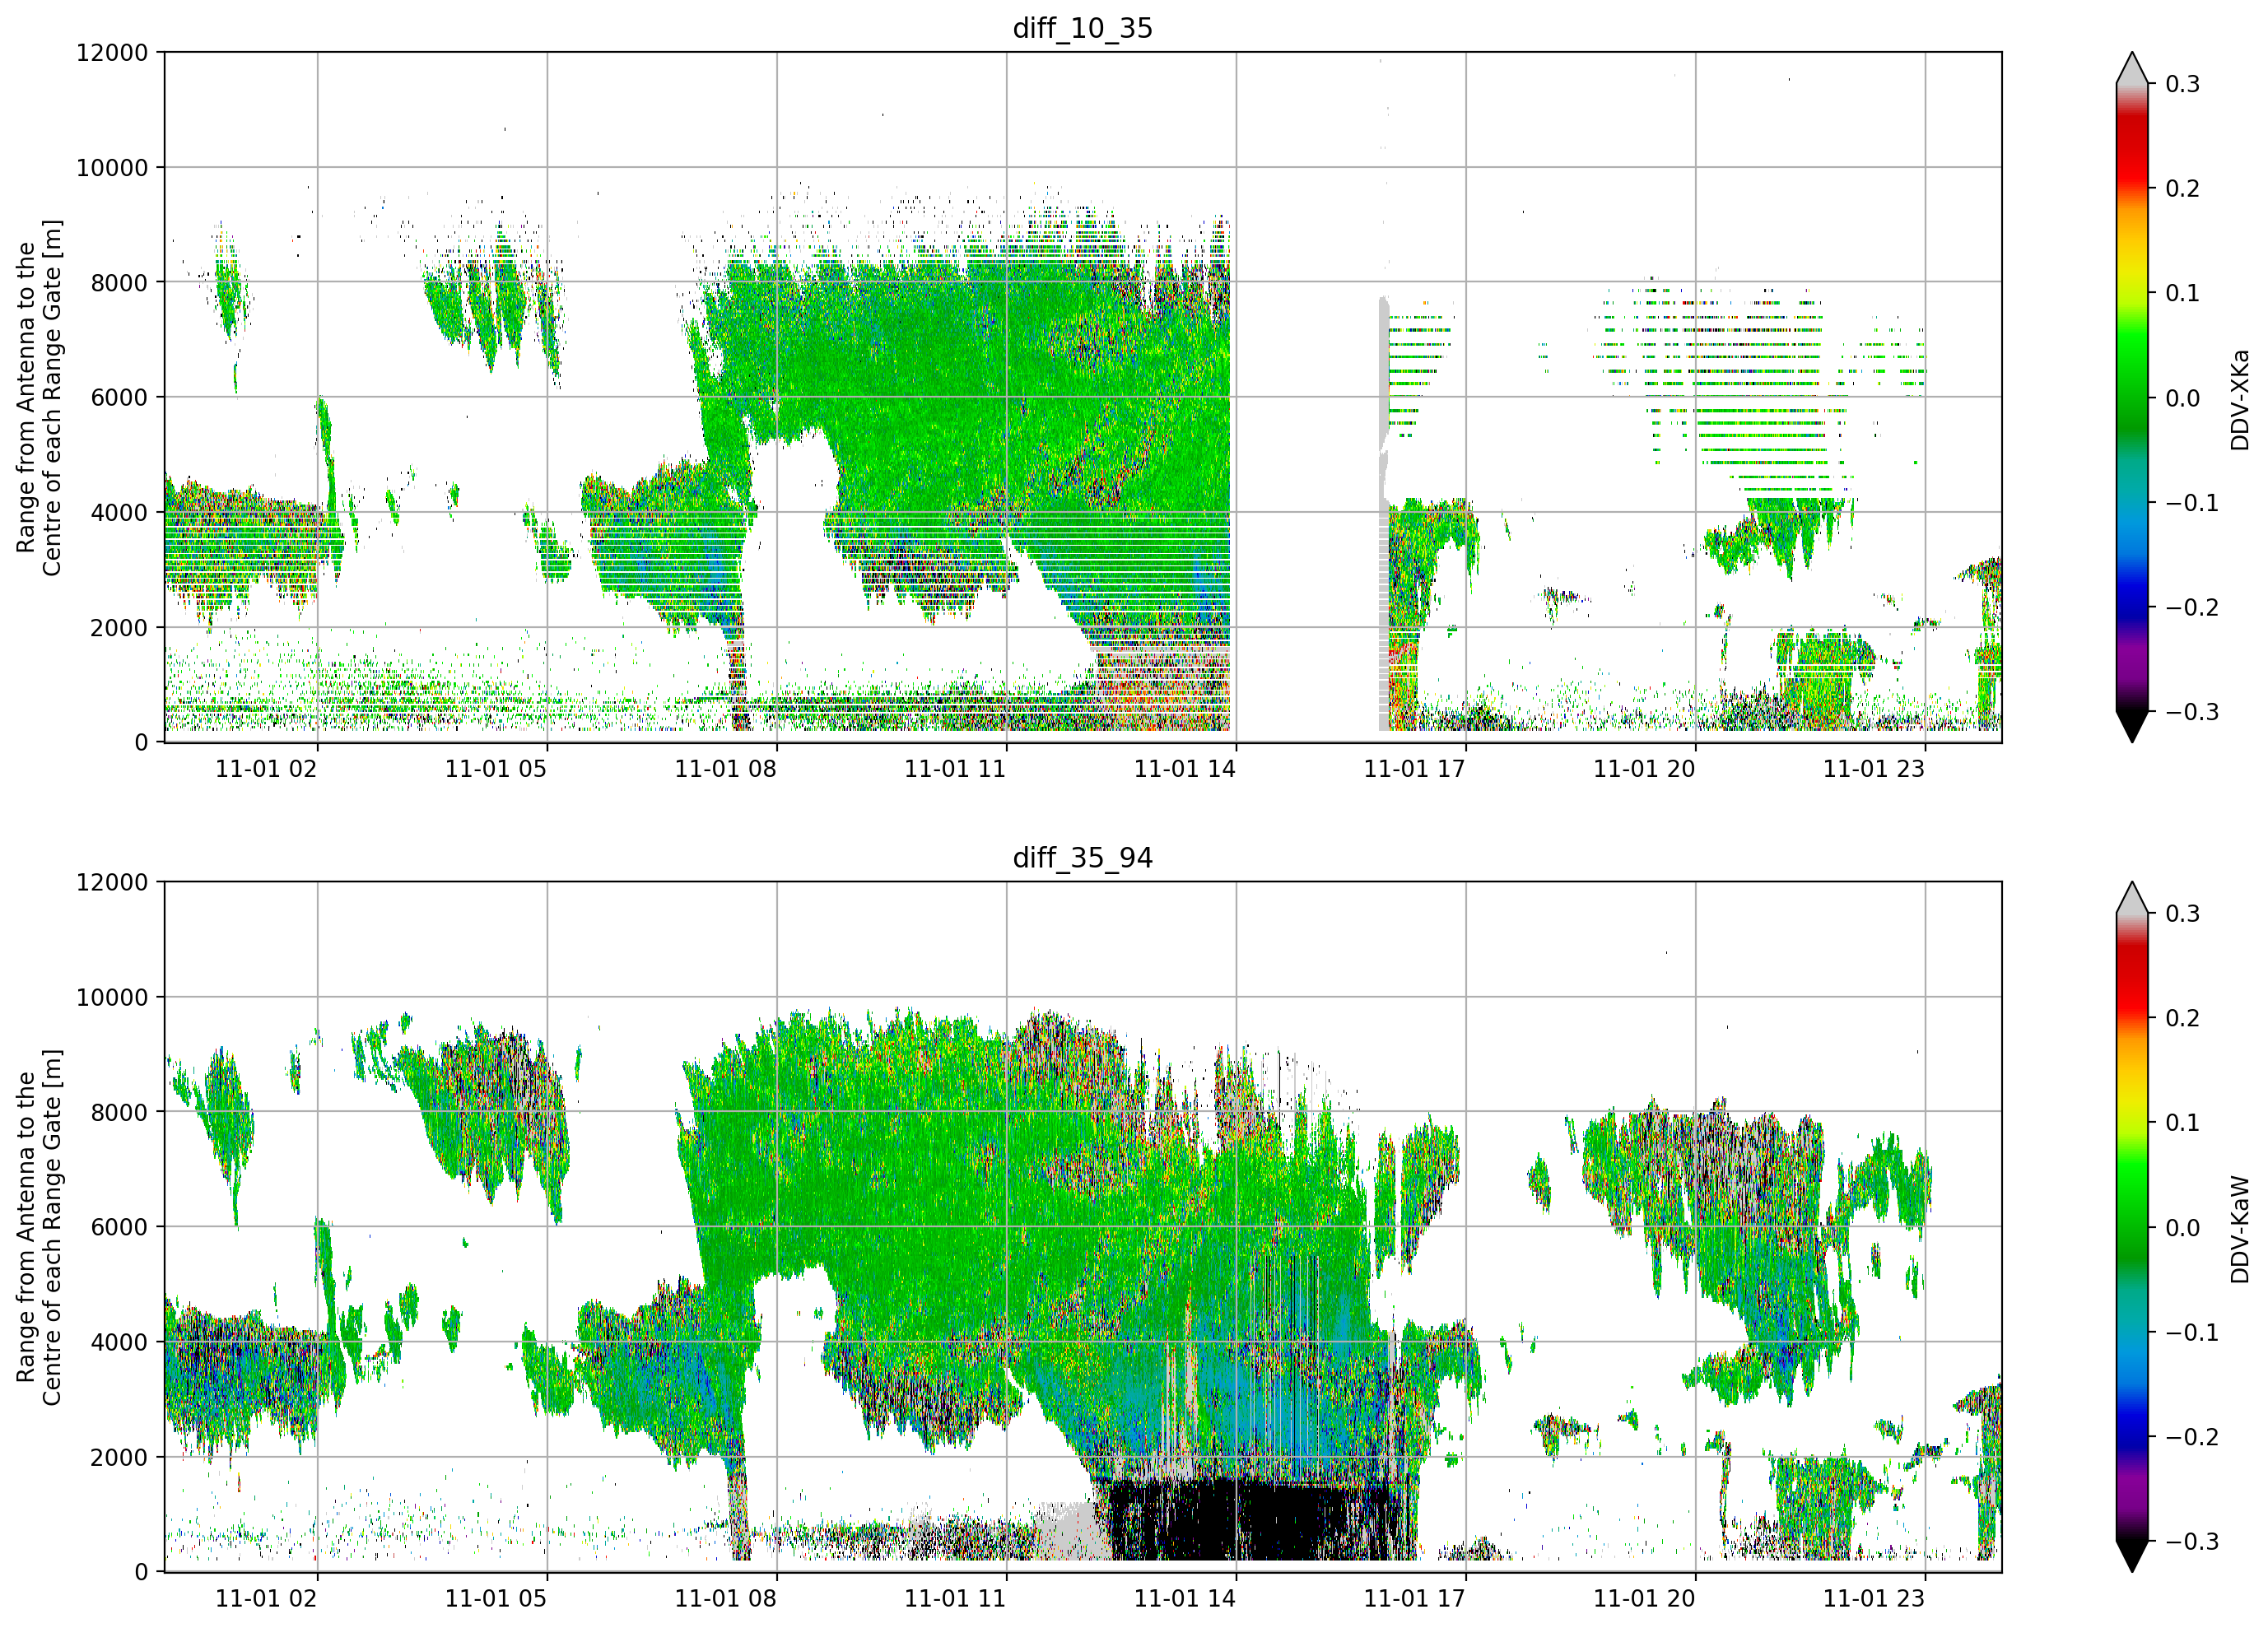This screenshot has height=1628, width=2268.
Task: Click the 11-01 11 tick under diff_35_94 plot
Action: pos(955,1598)
